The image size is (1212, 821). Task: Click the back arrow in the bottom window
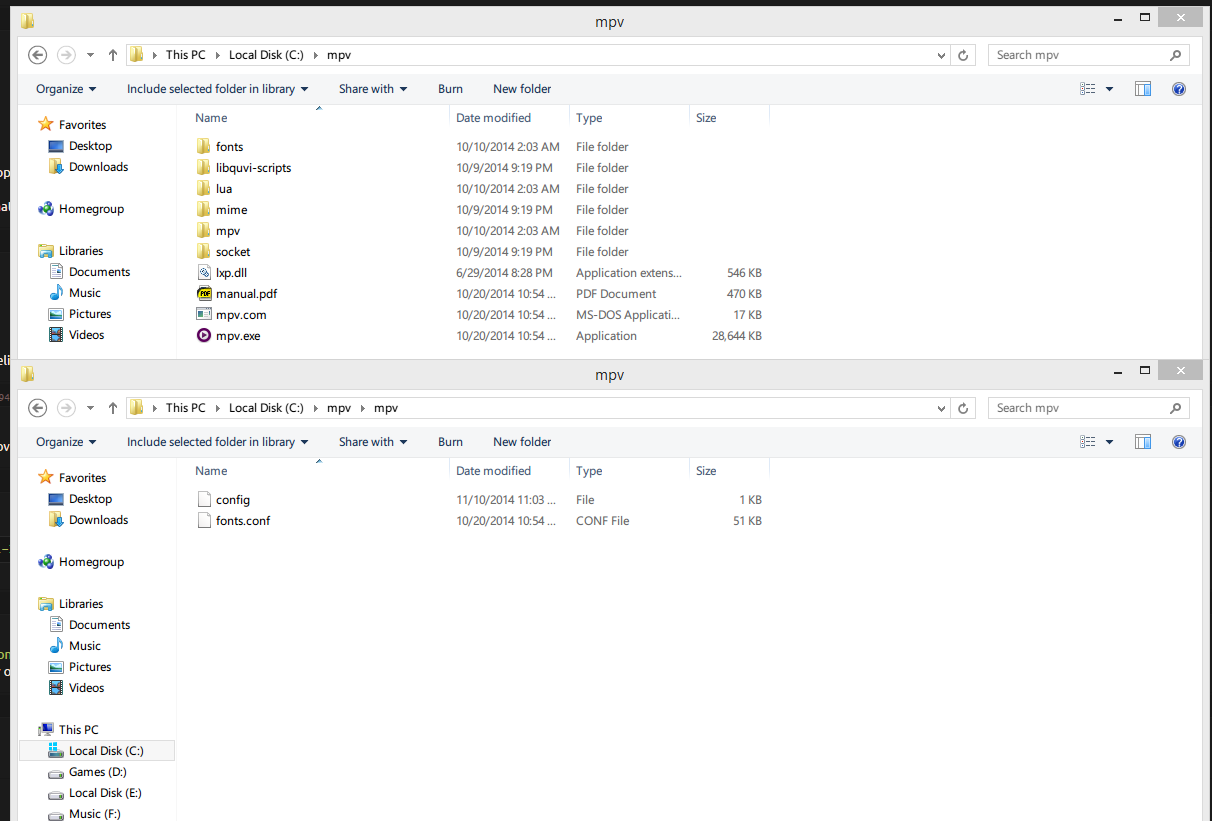point(38,408)
